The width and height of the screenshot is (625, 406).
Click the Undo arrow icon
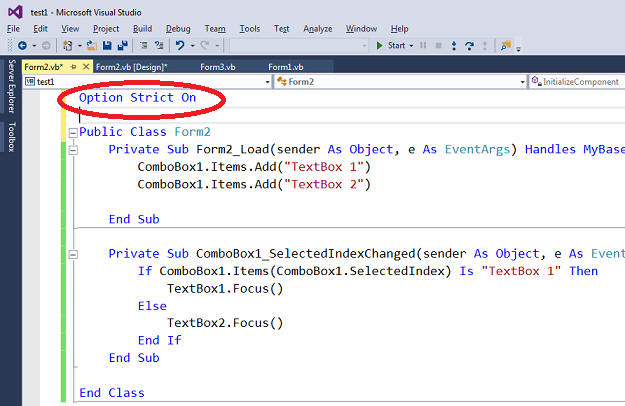[x=179, y=45]
